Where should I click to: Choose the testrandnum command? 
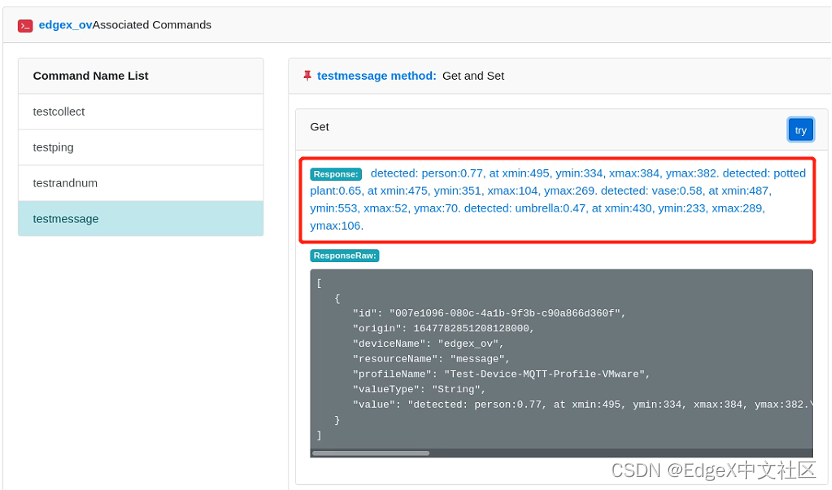point(141,183)
